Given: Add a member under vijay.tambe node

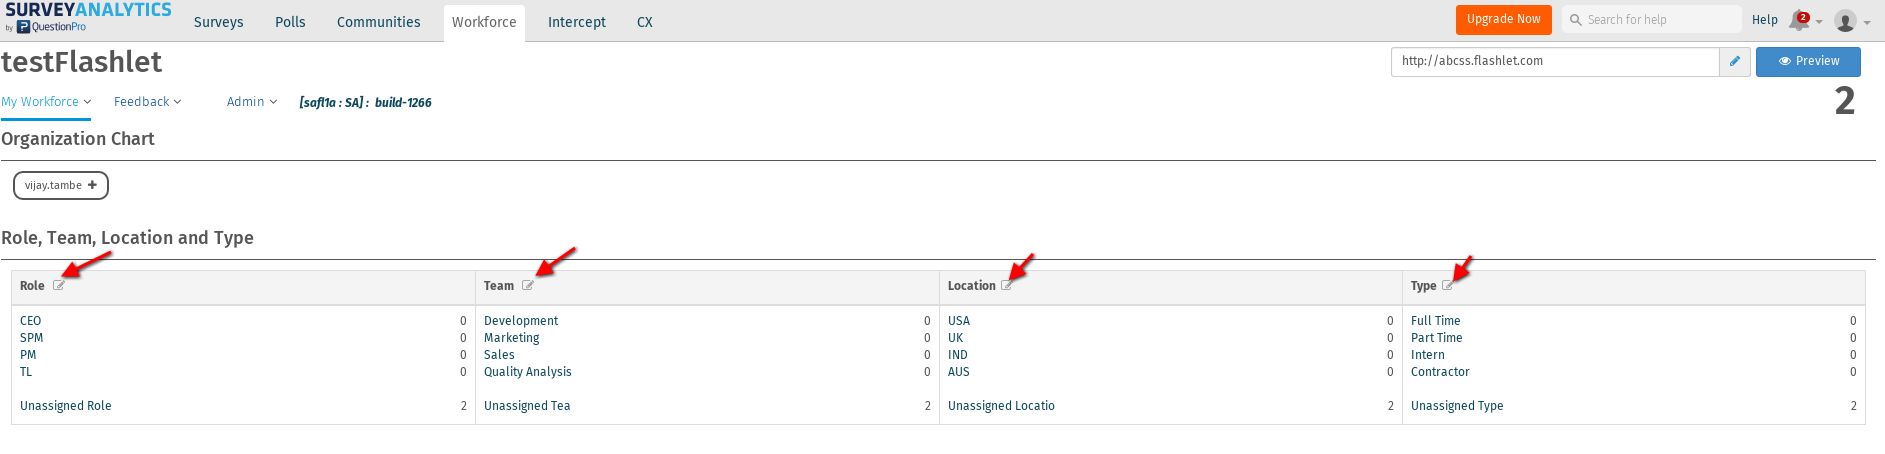Looking at the screenshot, I should pyautogui.click(x=92, y=185).
